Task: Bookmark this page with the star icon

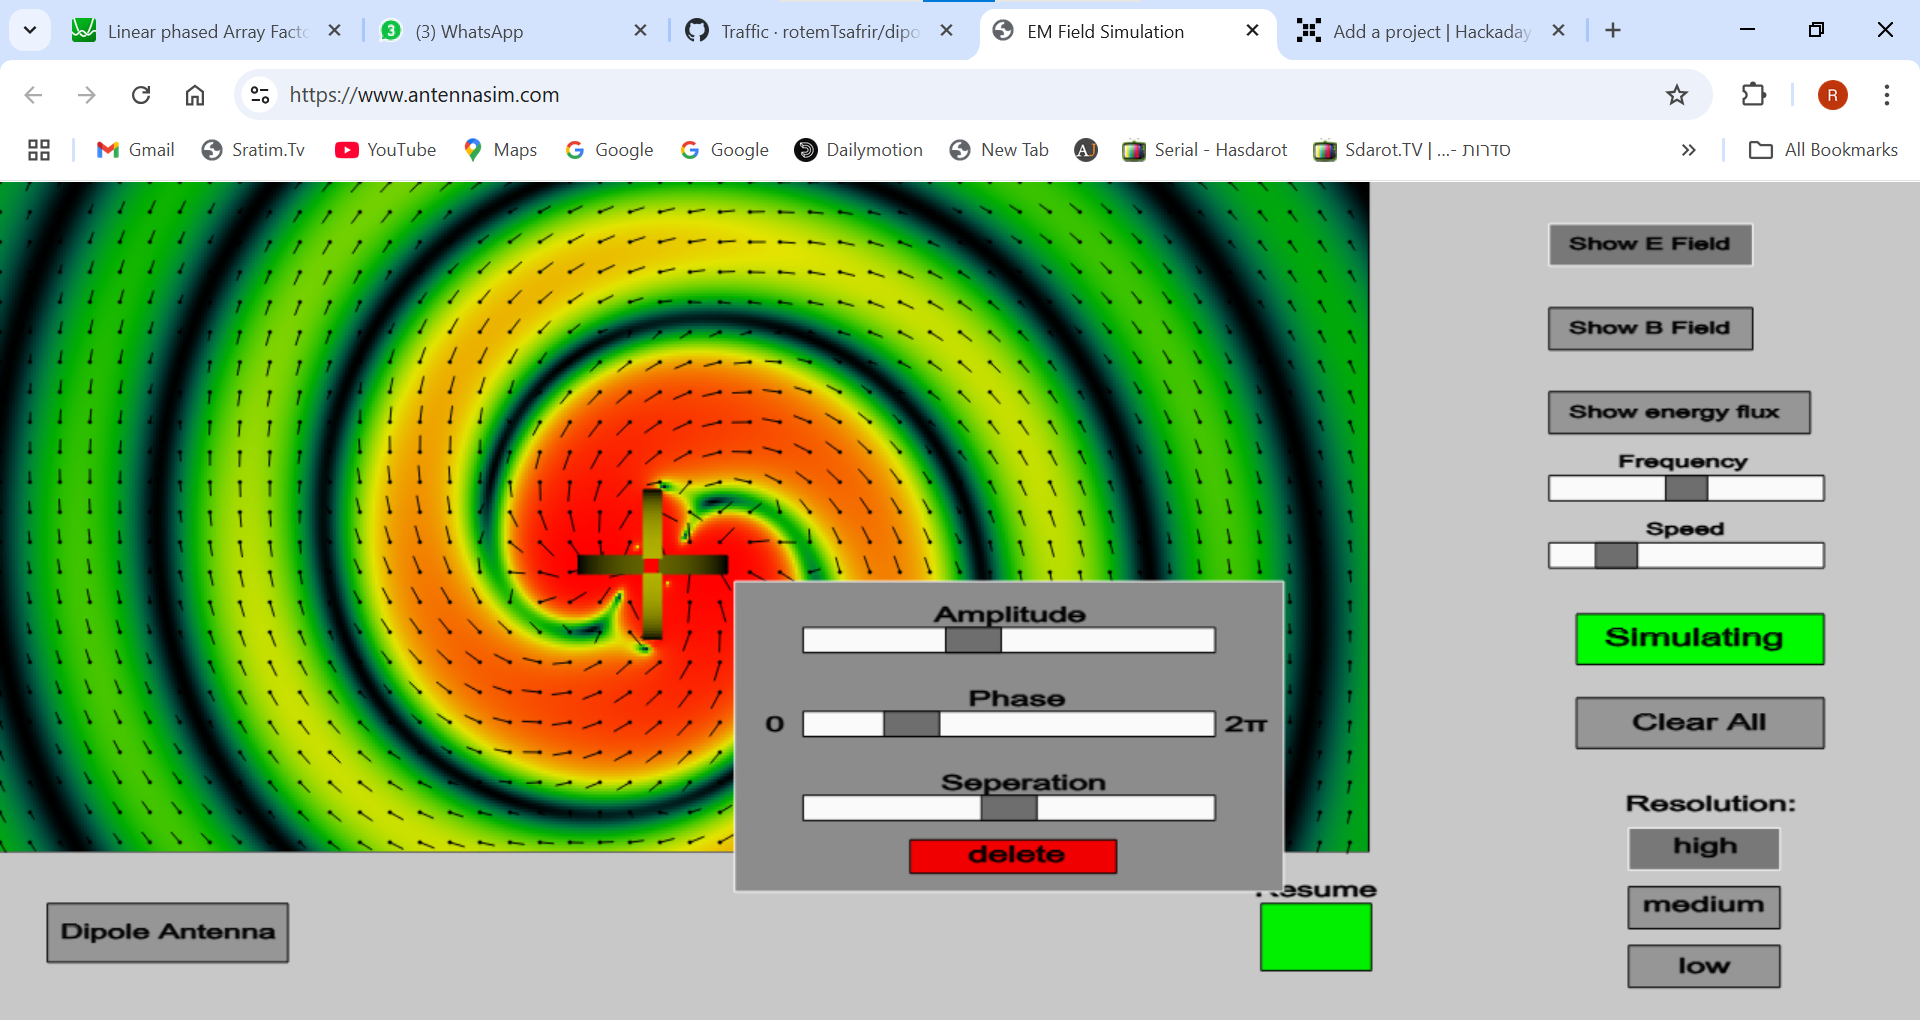Action: [1677, 95]
